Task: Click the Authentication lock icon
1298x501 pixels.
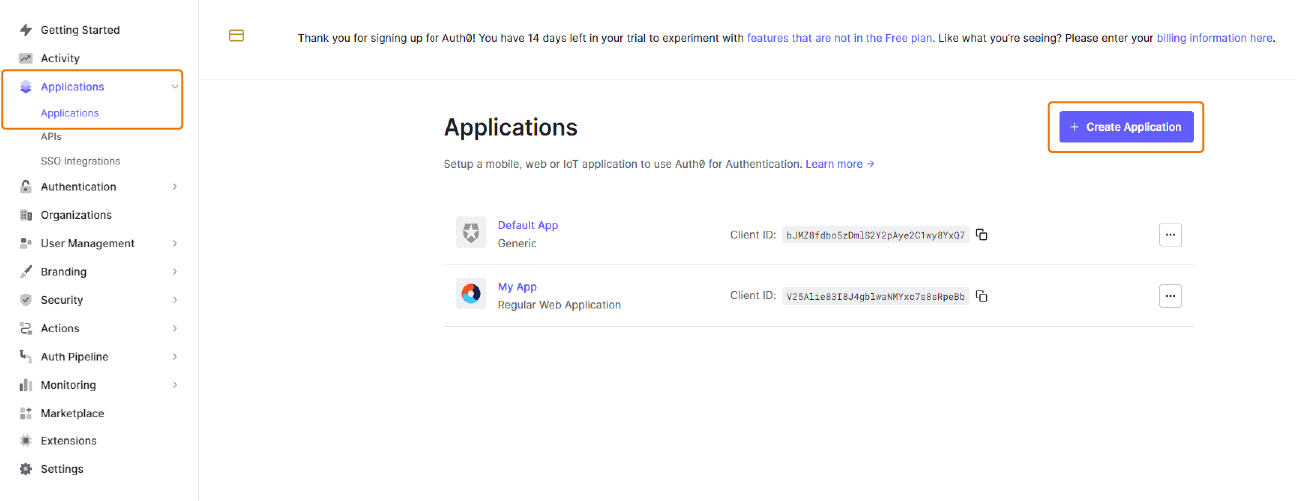Action: click(26, 187)
